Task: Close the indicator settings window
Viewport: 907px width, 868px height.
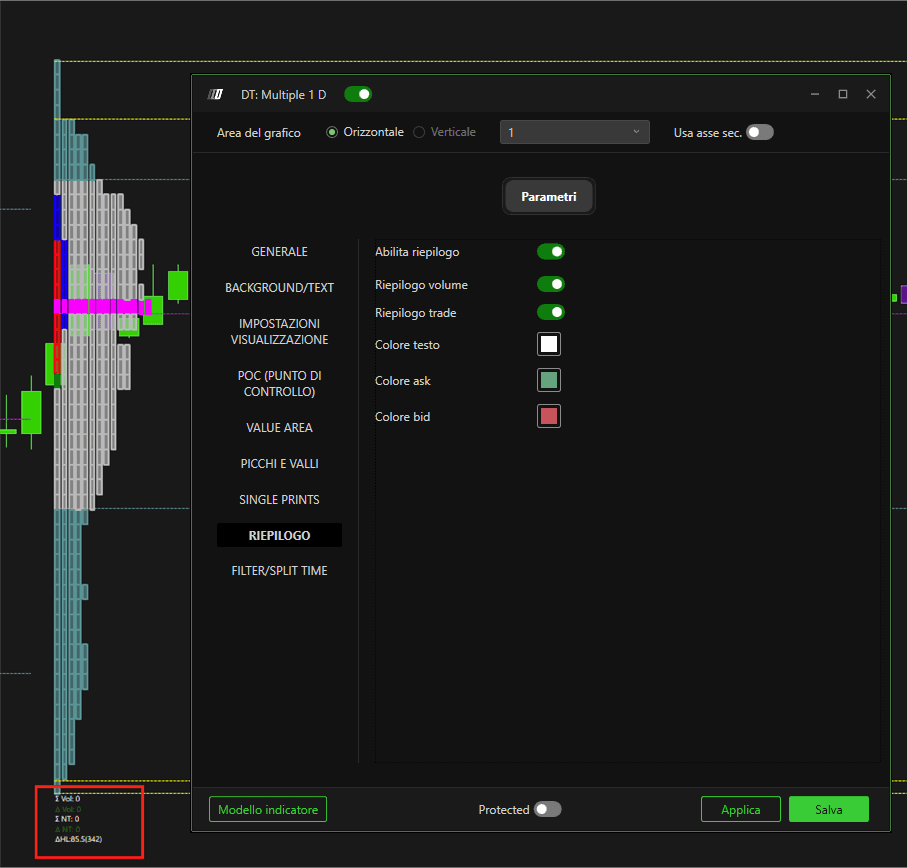Action: (871, 94)
